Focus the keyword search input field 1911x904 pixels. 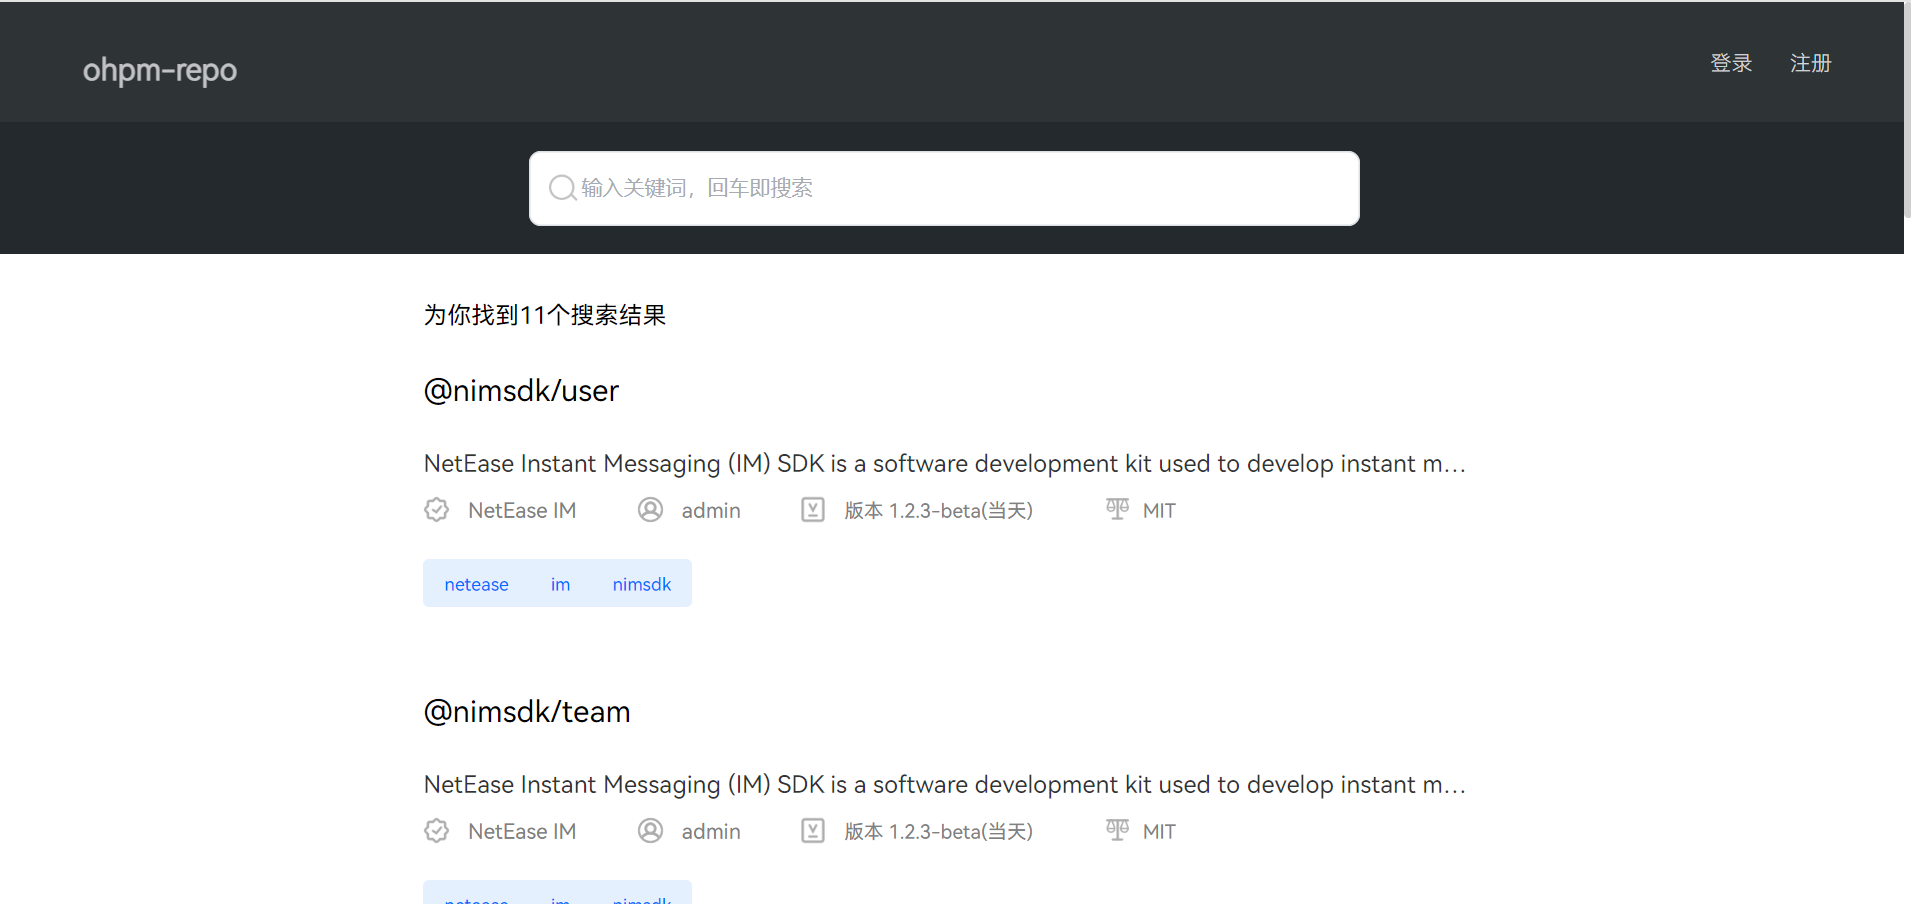tap(944, 188)
